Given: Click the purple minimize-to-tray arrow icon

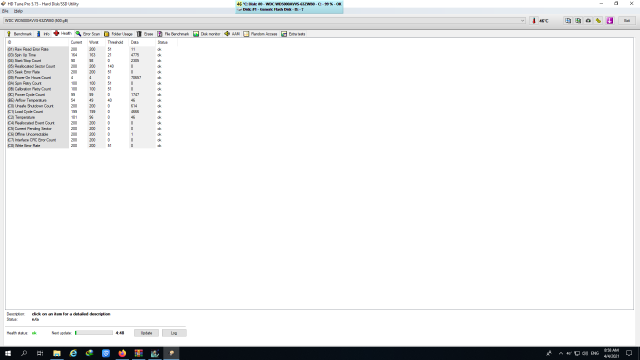Looking at the screenshot, I should point(610,20).
